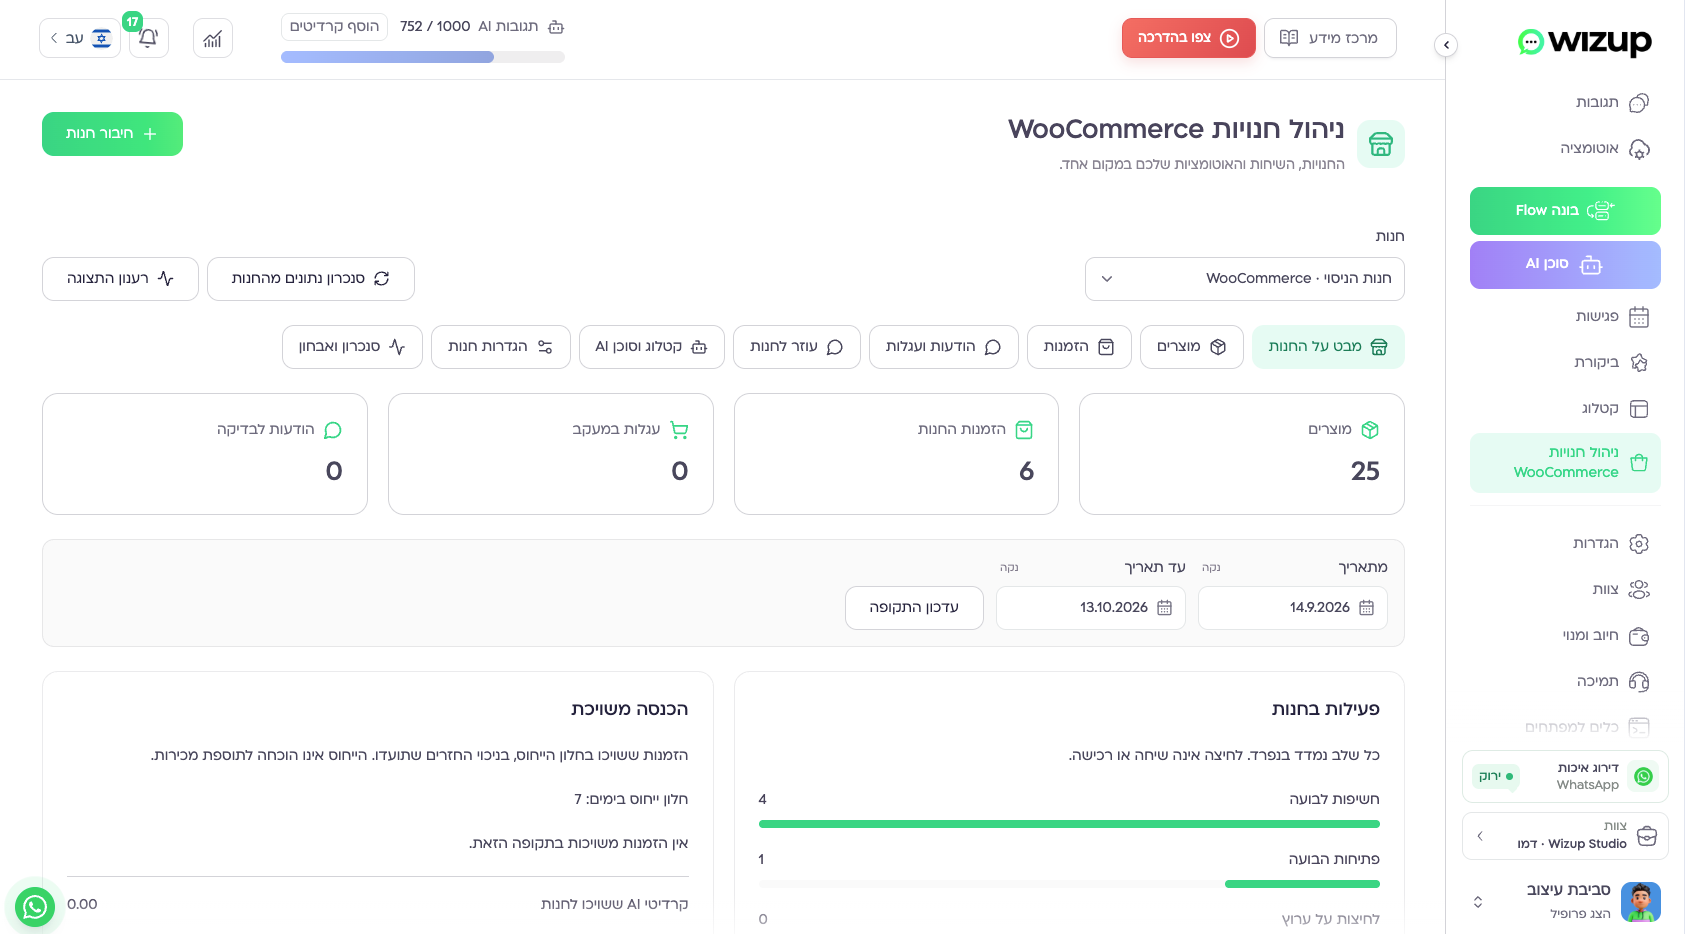Viewport: 1685px width, 934px height.
Task: Click the AI credits robot icon
Action: [x=557, y=27]
